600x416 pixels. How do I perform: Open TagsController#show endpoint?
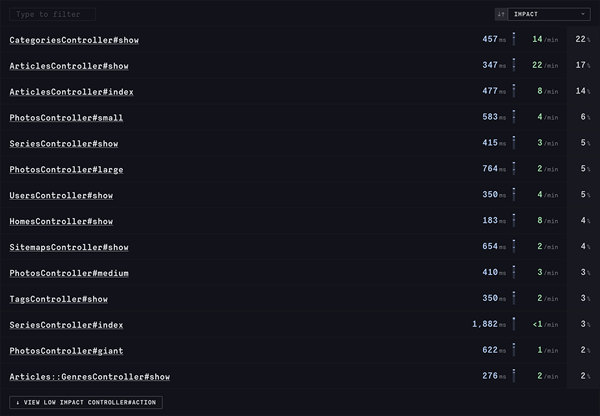[59, 299]
